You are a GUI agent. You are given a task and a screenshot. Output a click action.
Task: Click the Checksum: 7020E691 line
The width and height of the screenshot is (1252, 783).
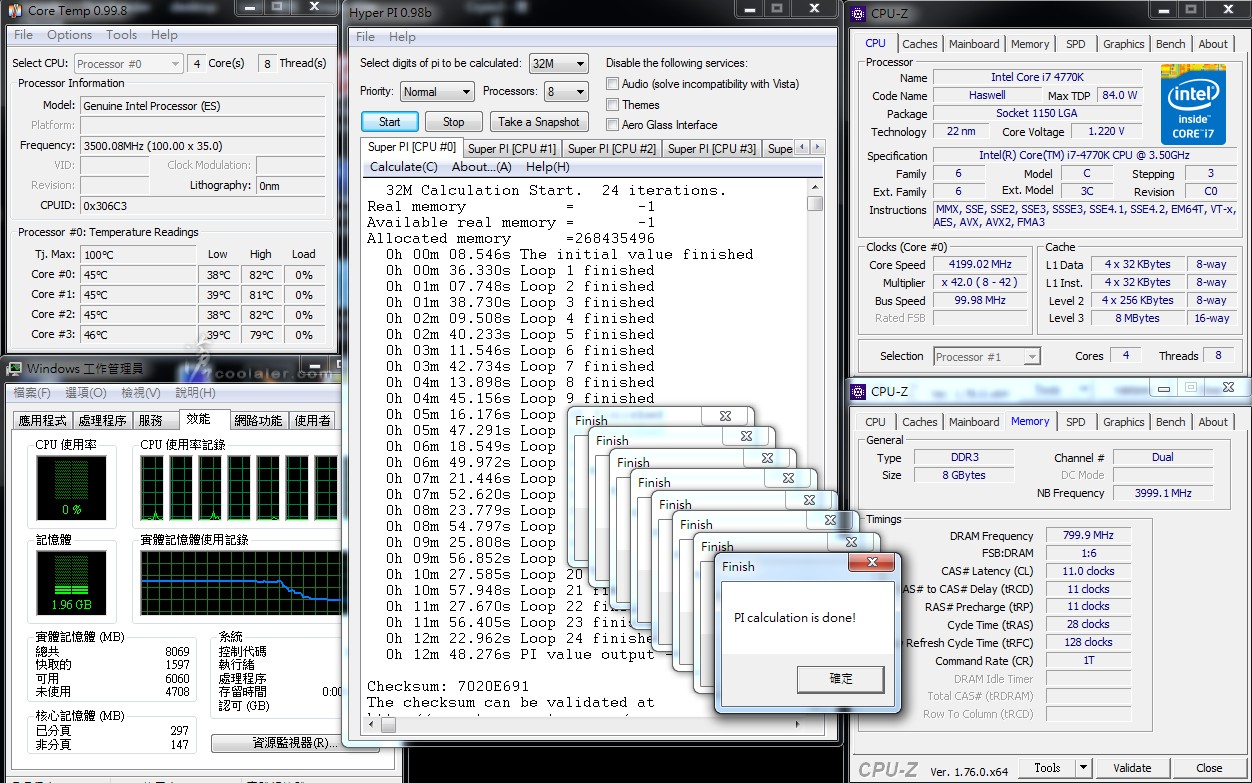click(448, 687)
